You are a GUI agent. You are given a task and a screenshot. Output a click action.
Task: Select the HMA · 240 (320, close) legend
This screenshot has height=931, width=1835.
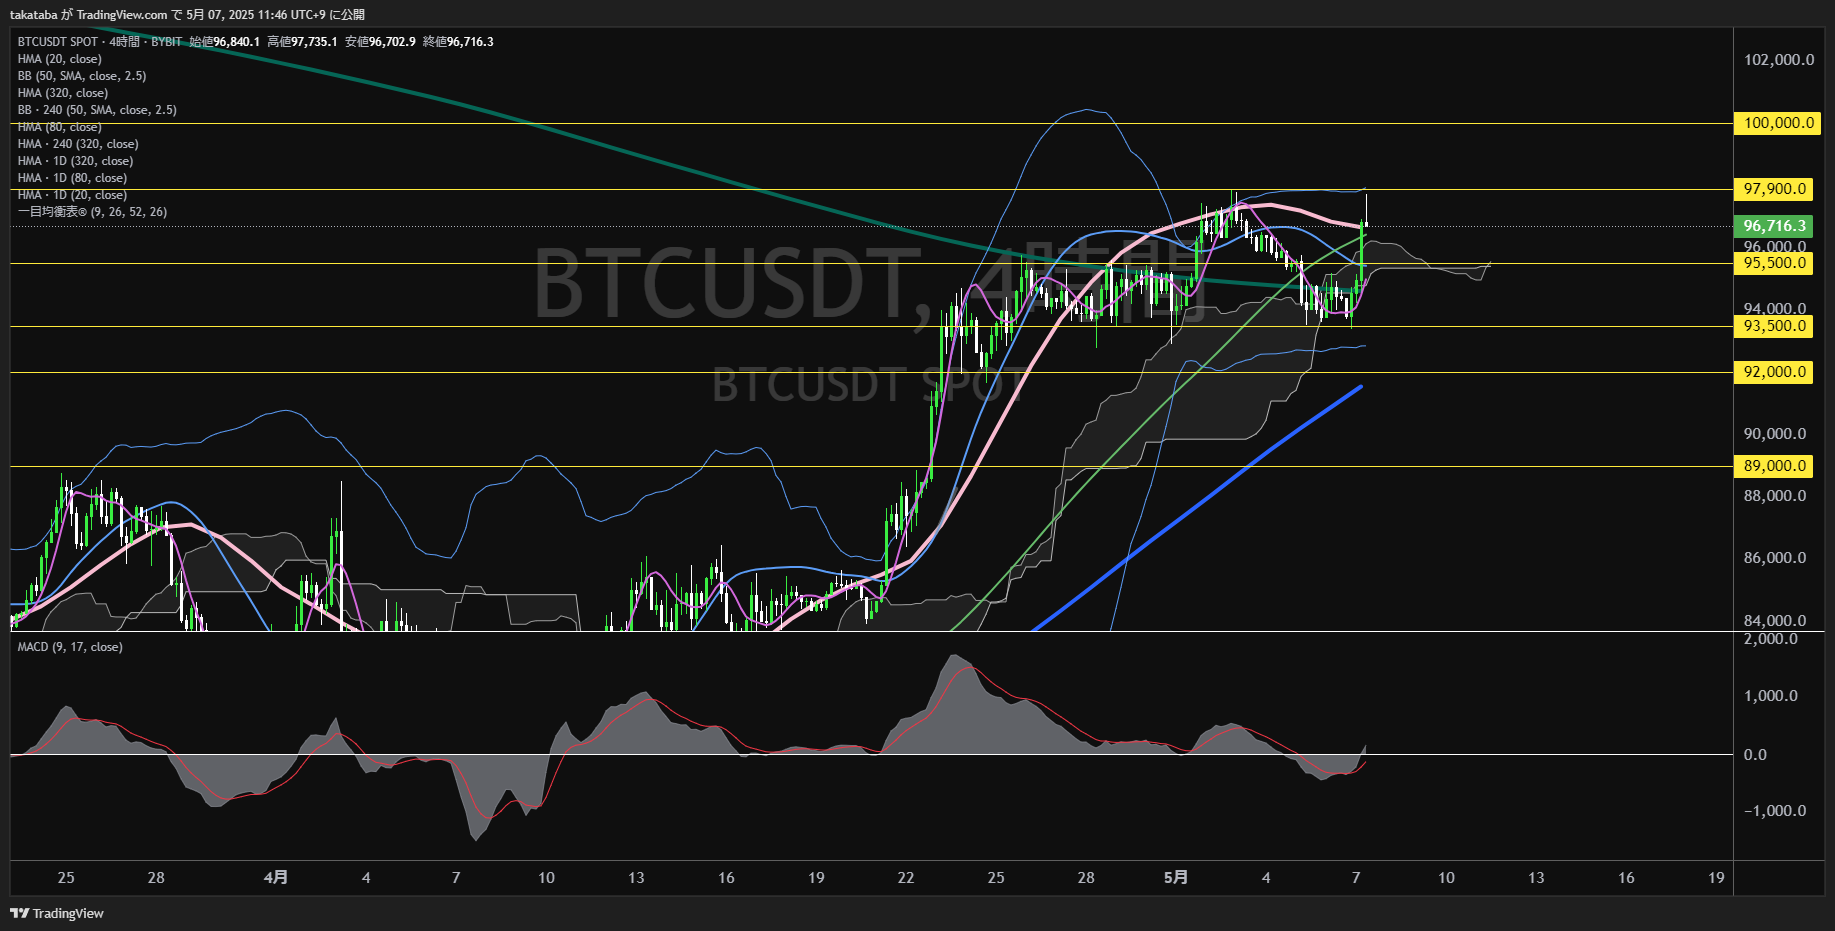coord(78,144)
